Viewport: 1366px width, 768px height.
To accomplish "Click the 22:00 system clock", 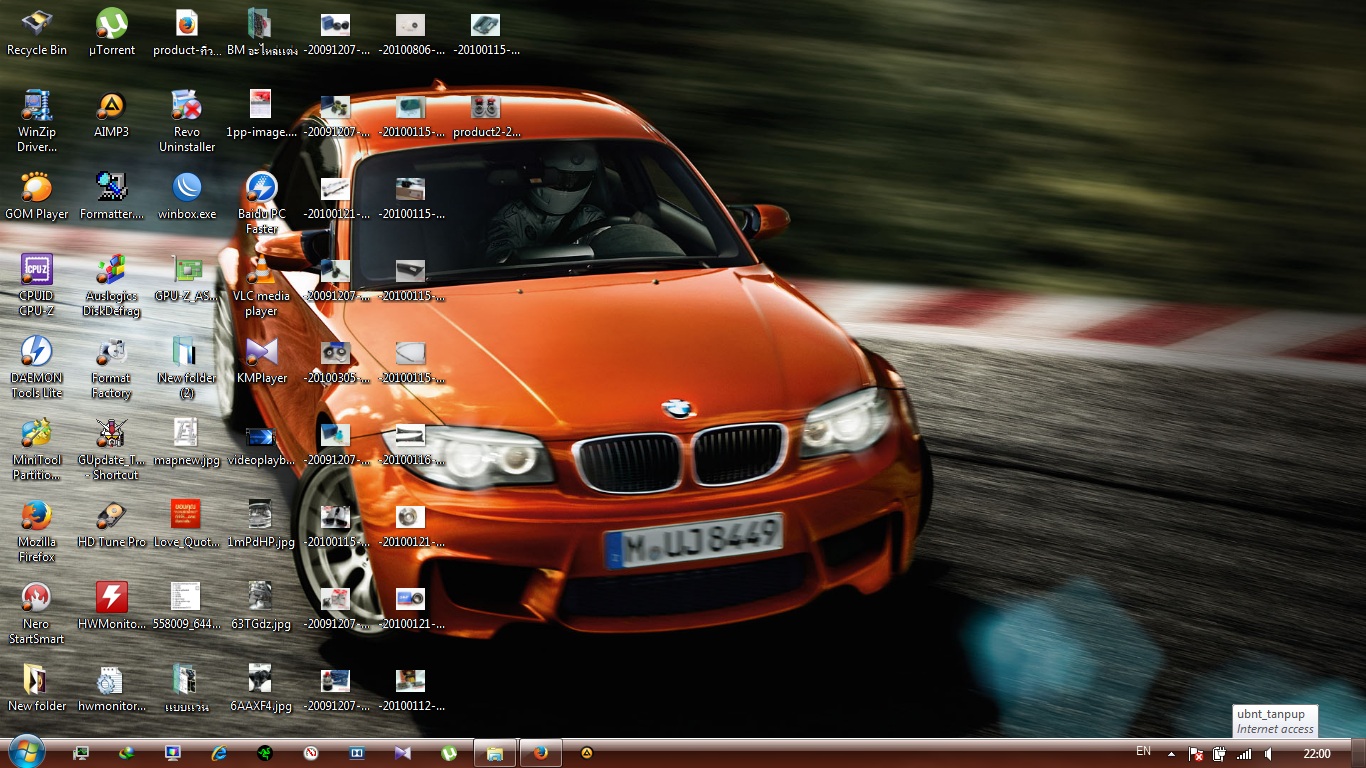I will 1316,753.
